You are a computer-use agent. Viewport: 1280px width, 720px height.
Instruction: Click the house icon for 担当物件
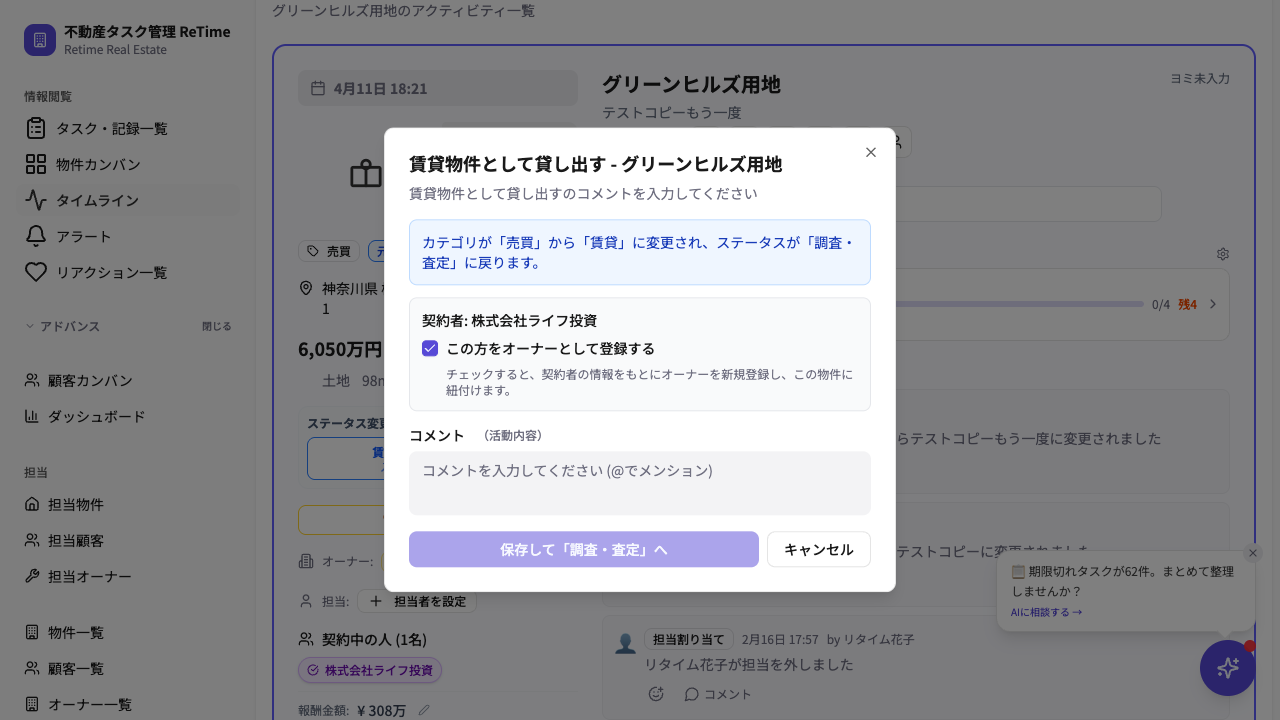[32, 504]
